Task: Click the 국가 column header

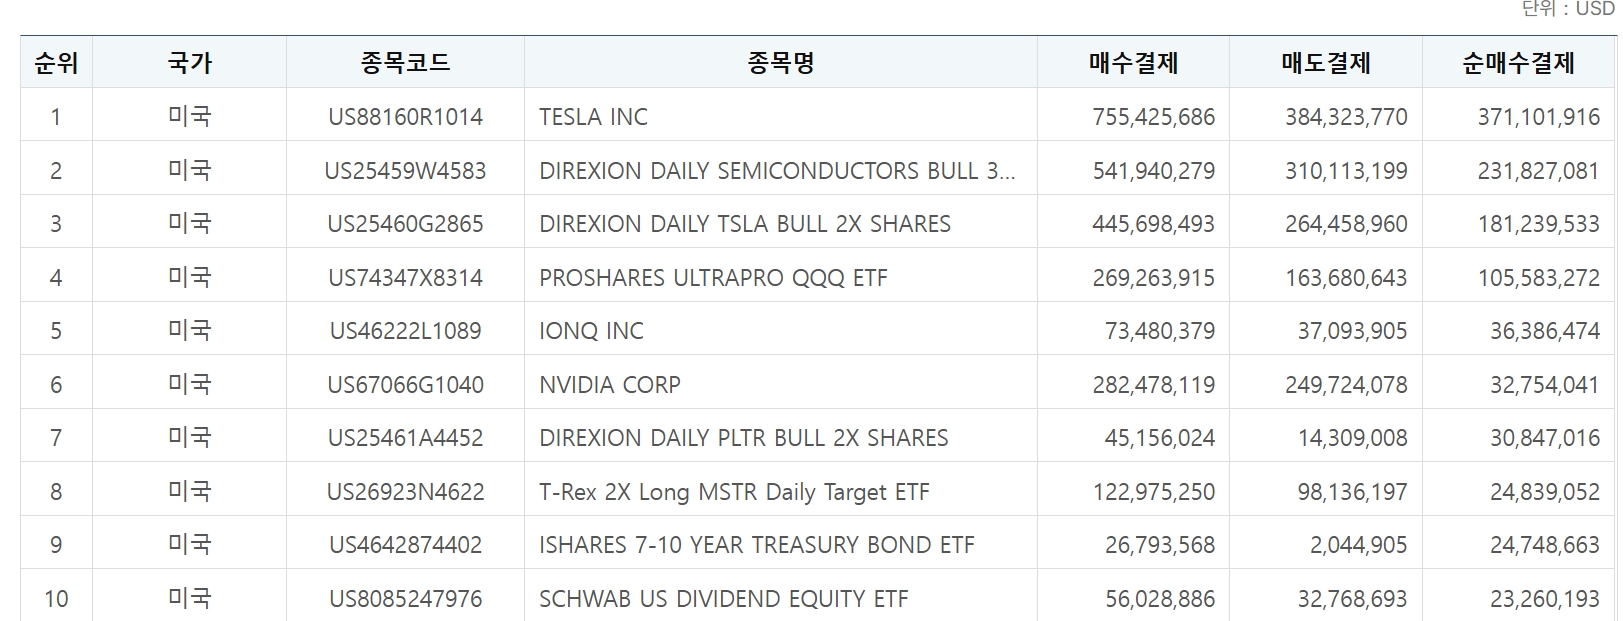Action: tap(189, 63)
